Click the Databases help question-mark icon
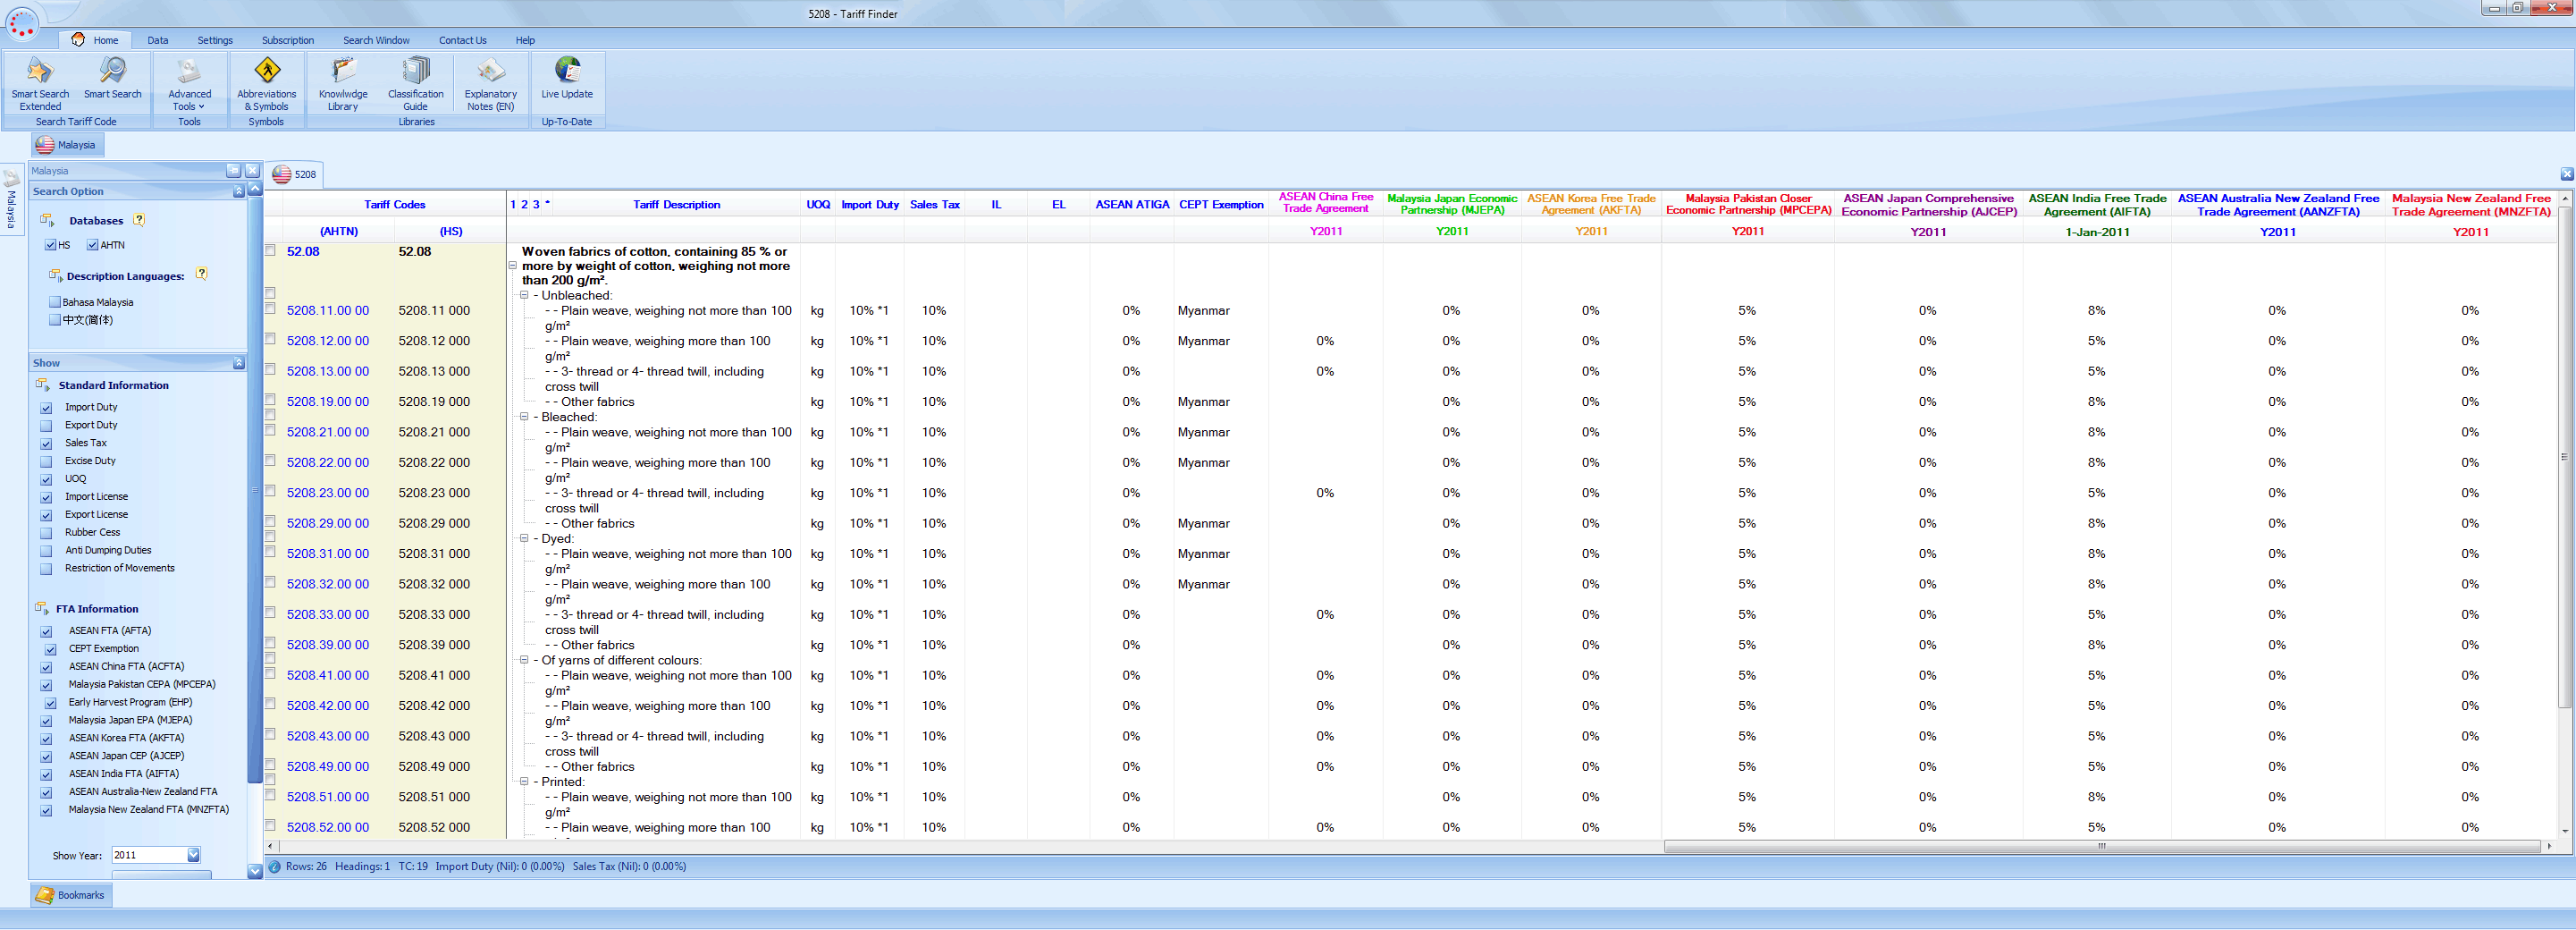 (x=139, y=220)
